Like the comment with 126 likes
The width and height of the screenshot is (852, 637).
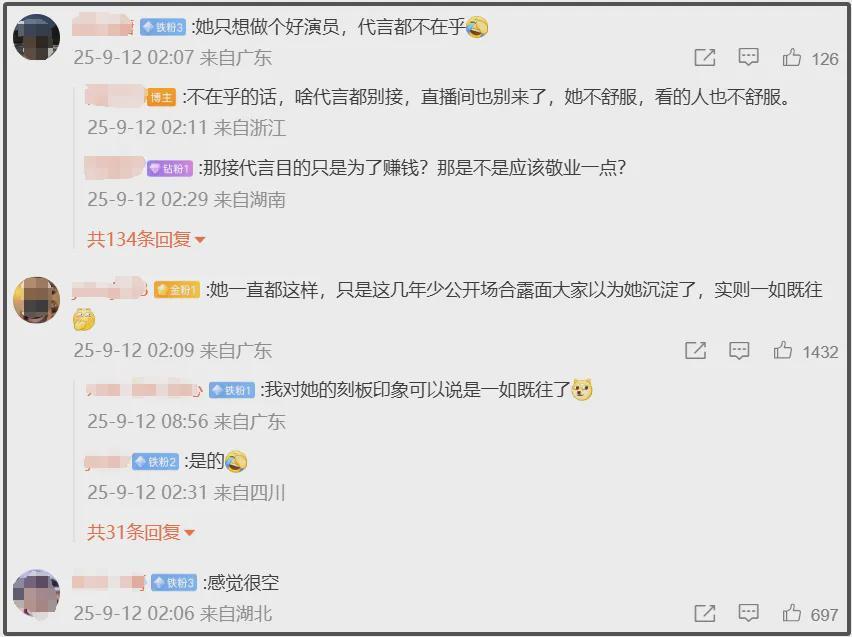(x=792, y=58)
